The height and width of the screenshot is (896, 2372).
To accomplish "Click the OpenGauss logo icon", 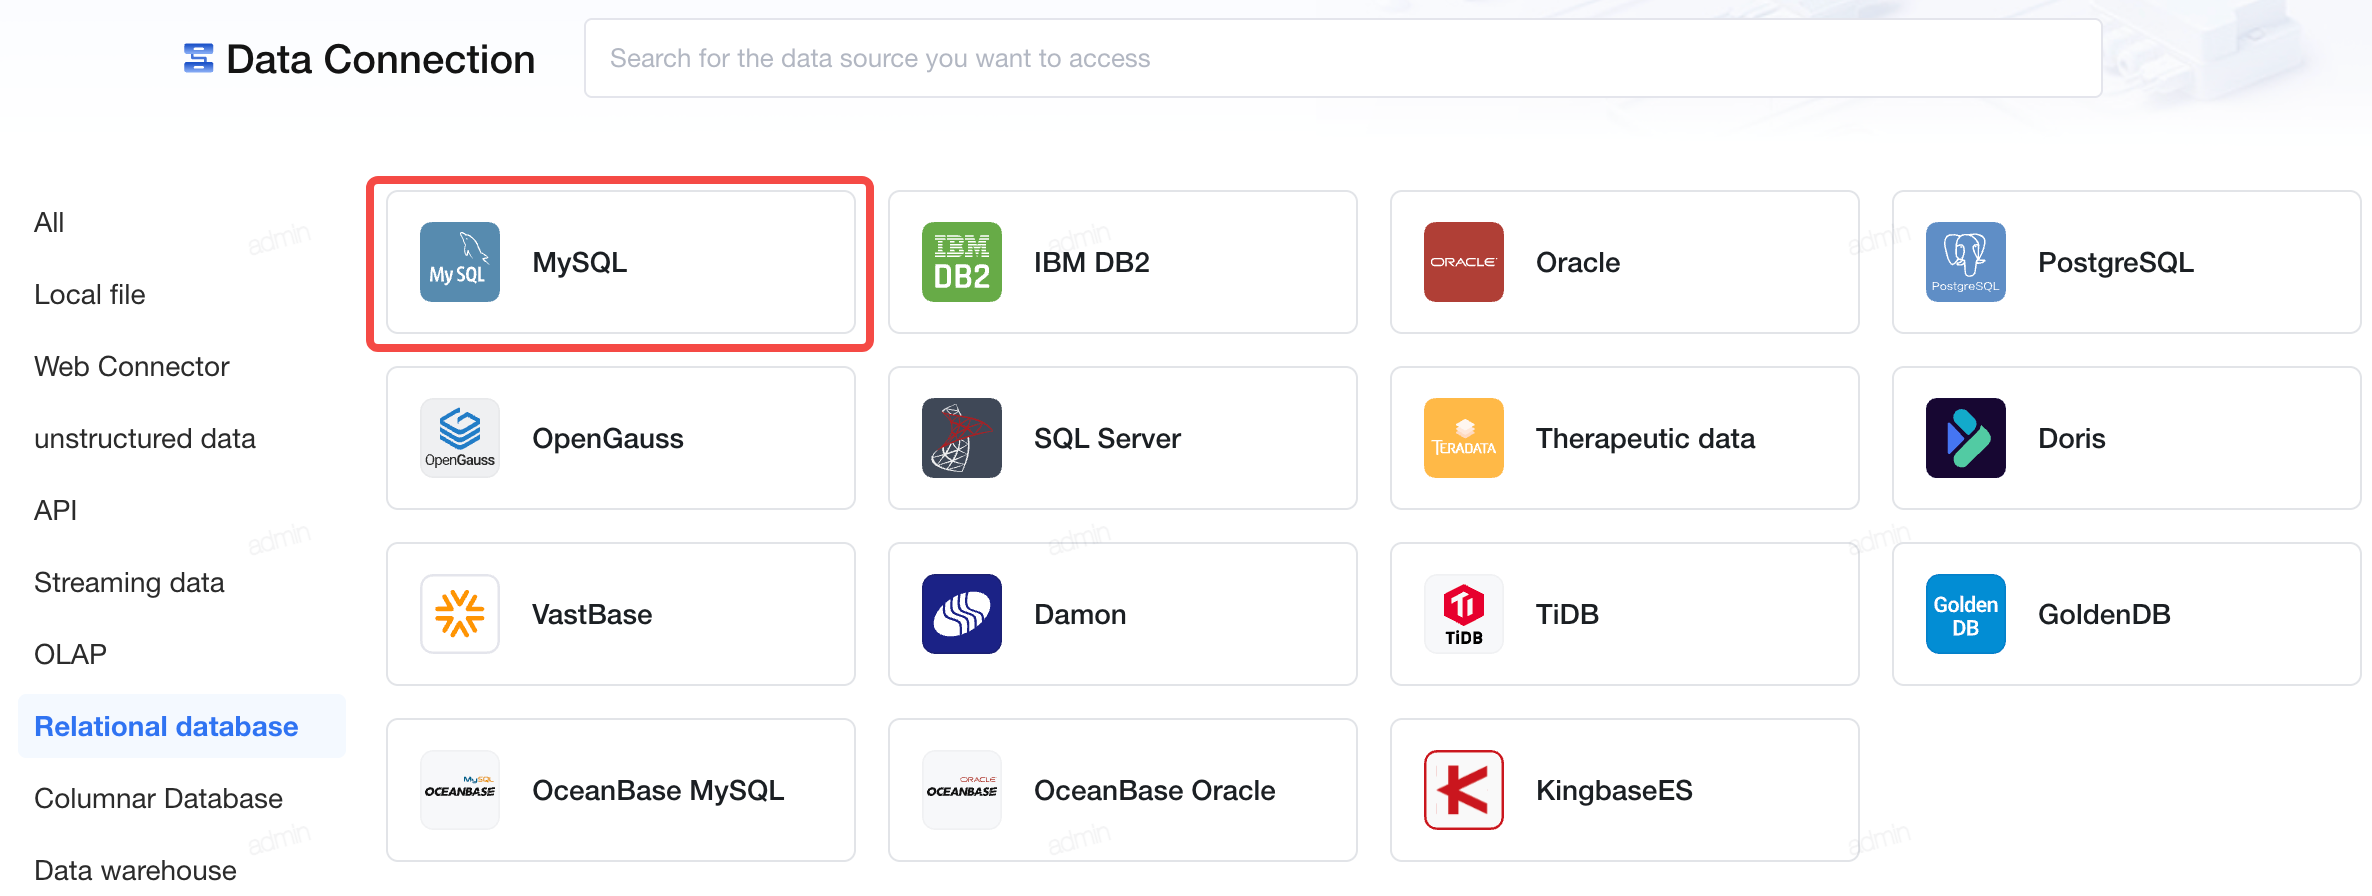I will coord(460,438).
